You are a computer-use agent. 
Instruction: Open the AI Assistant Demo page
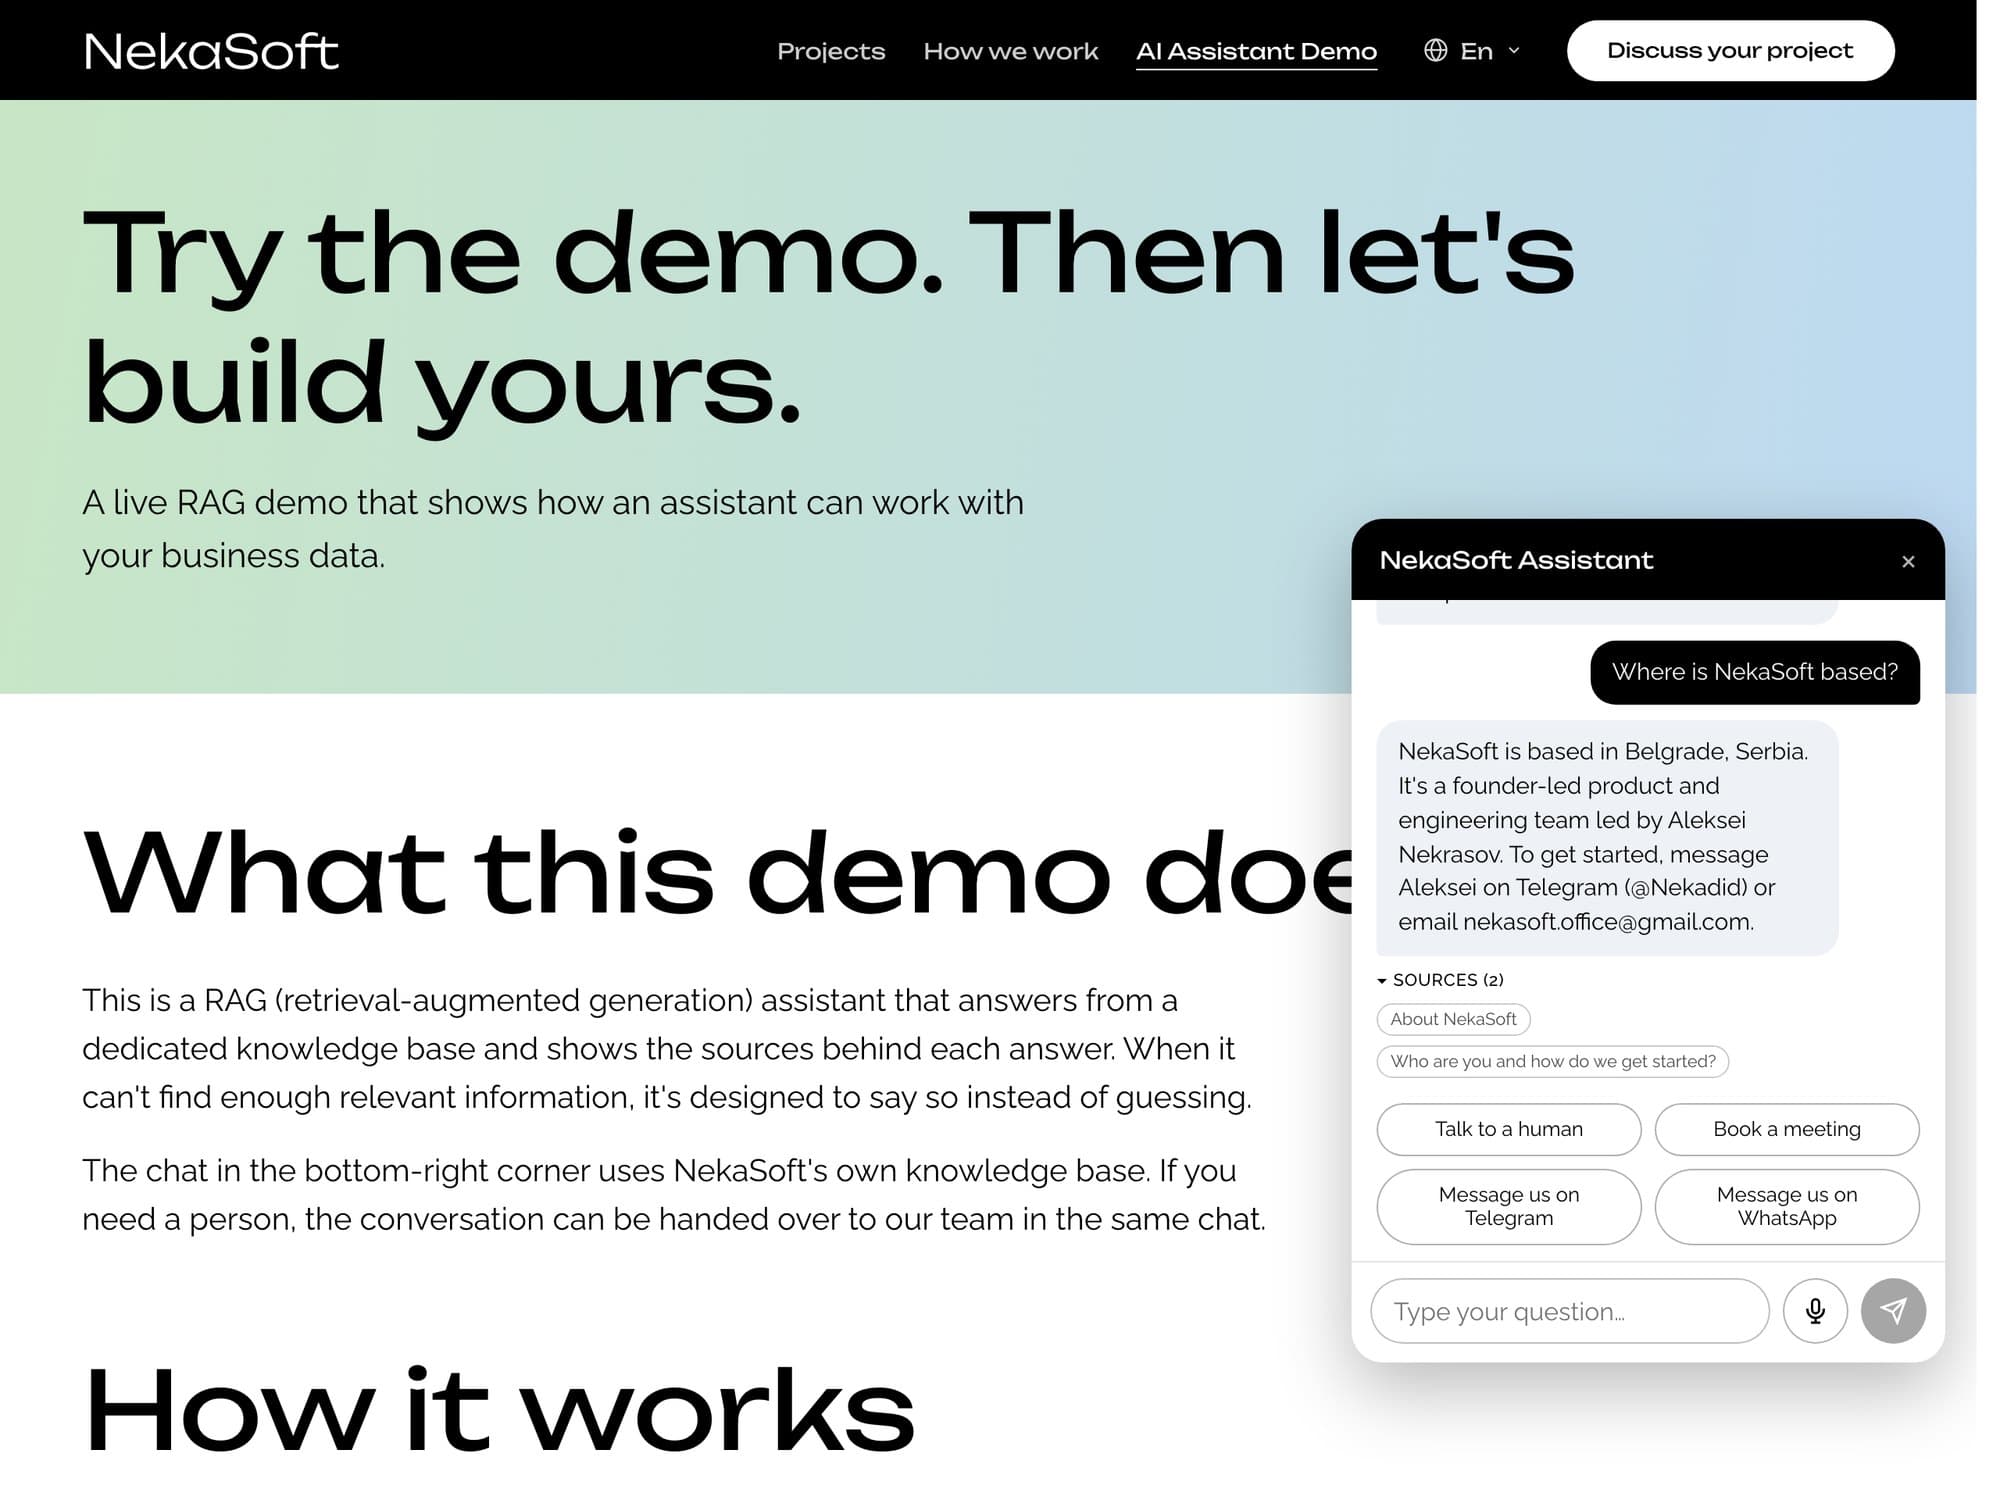pyautogui.click(x=1256, y=51)
